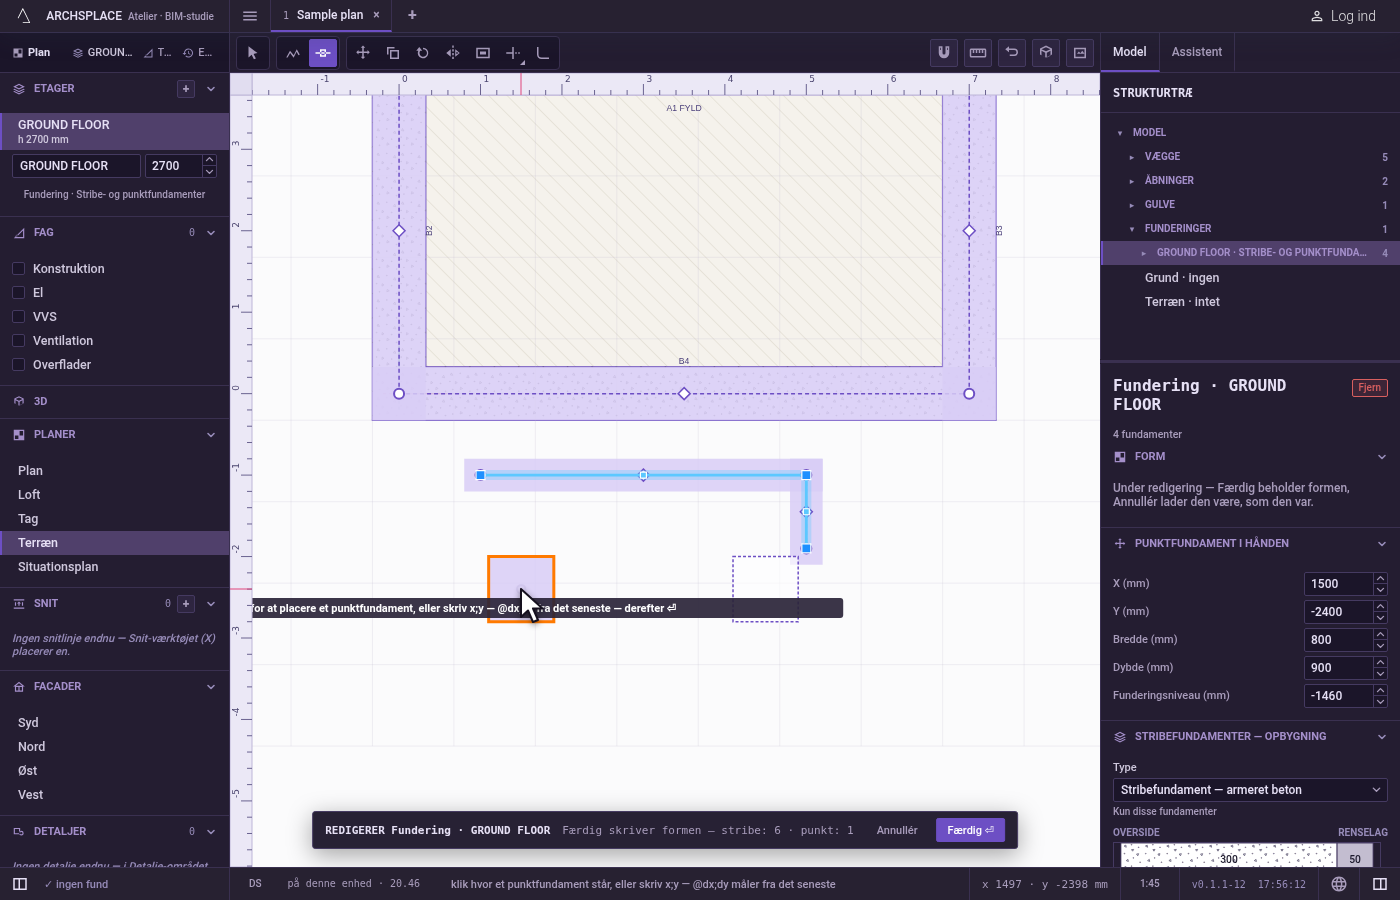Expand the Åbninger tree node

pyautogui.click(x=1132, y=181)
